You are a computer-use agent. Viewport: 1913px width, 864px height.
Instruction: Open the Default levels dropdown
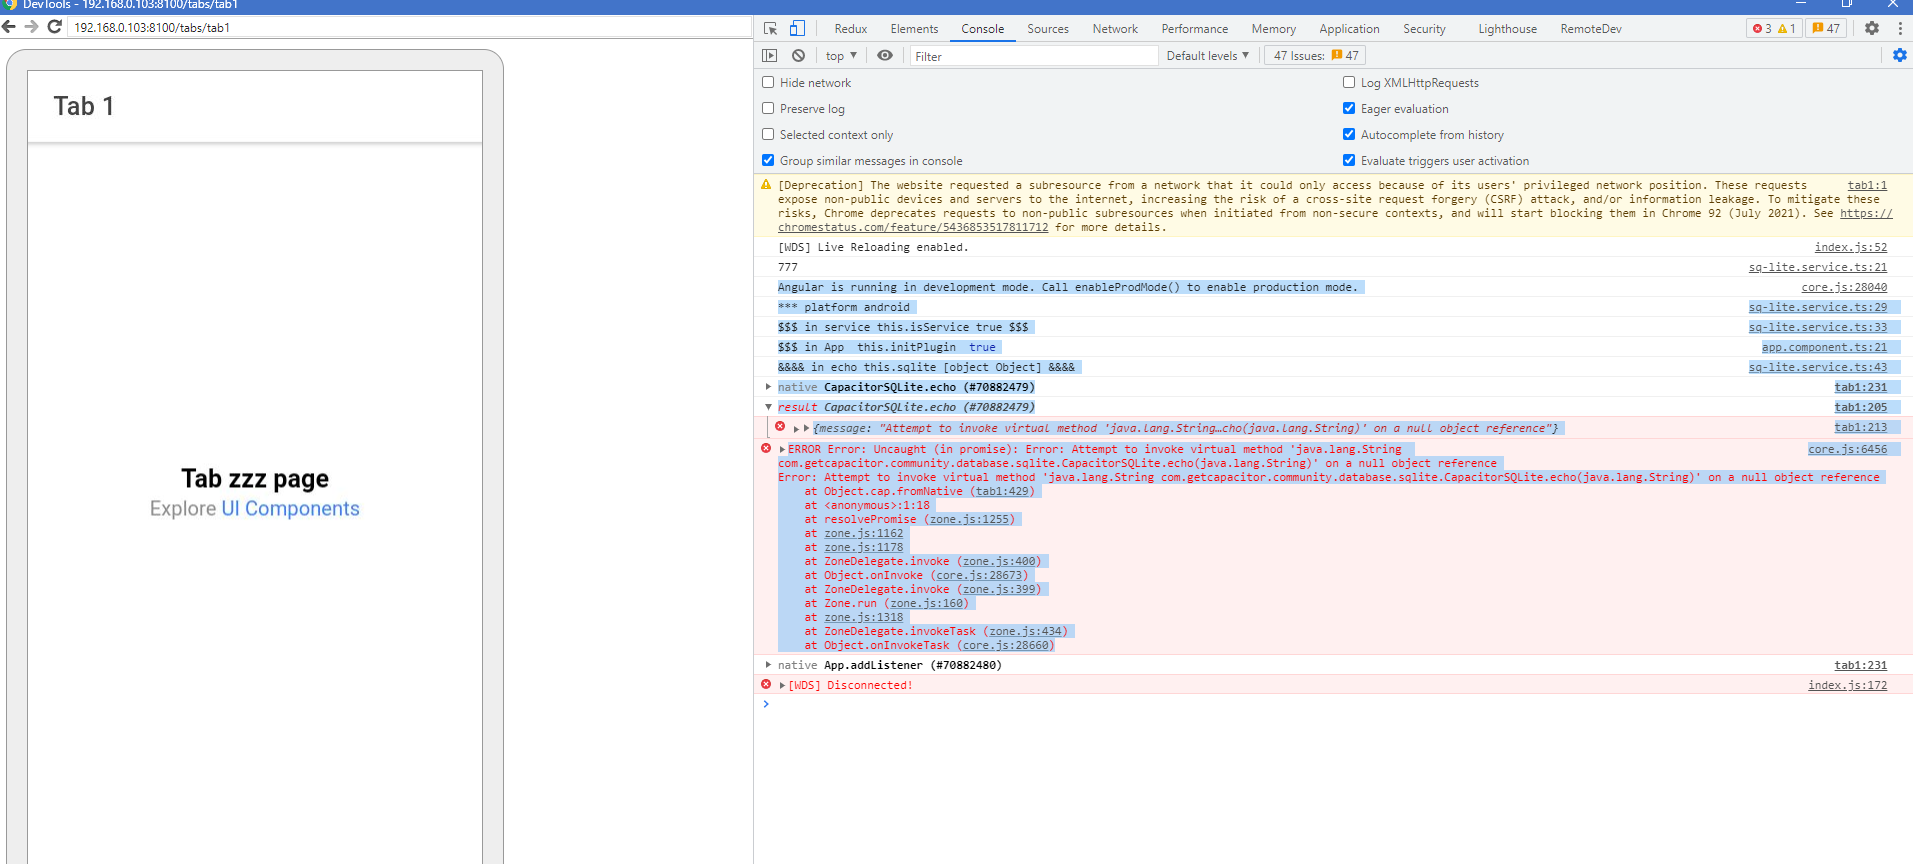click(x=1207, y=56)
